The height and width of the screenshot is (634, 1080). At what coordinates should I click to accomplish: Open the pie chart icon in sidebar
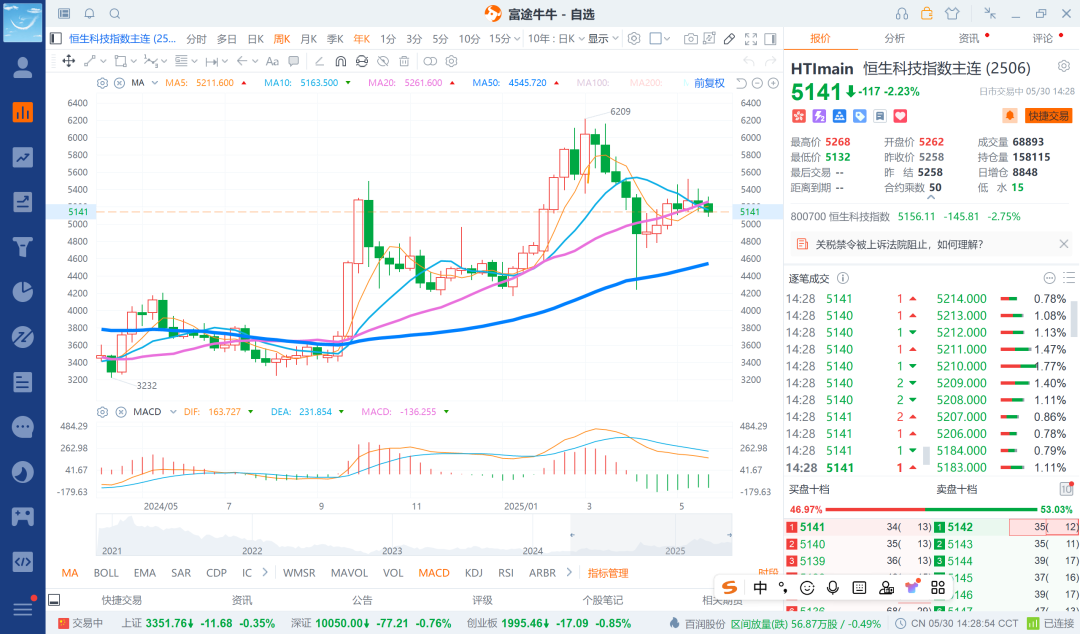(x=23, y=292)
